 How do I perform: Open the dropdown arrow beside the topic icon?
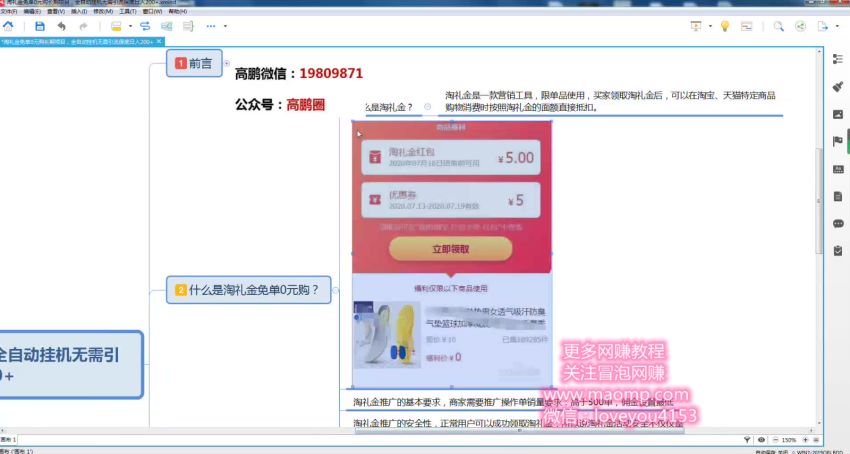(130, 26)
